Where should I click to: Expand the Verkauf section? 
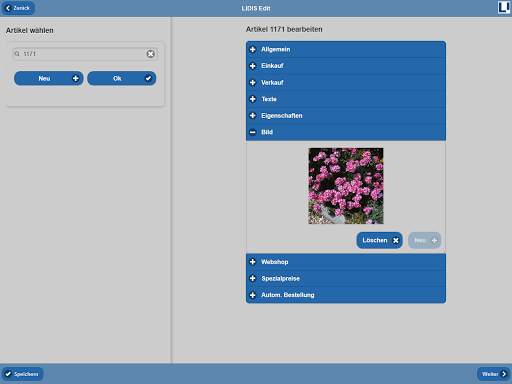(346, 83)
